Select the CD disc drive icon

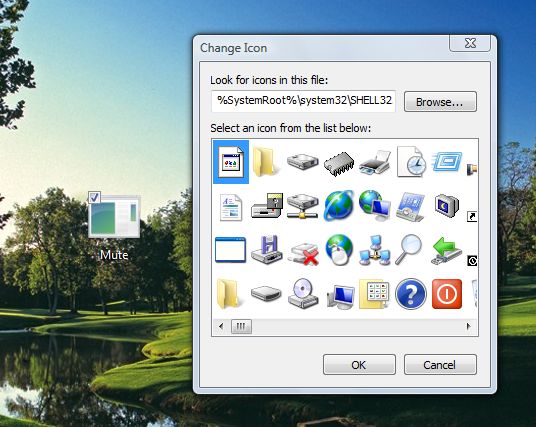click(x=303, y=293)
